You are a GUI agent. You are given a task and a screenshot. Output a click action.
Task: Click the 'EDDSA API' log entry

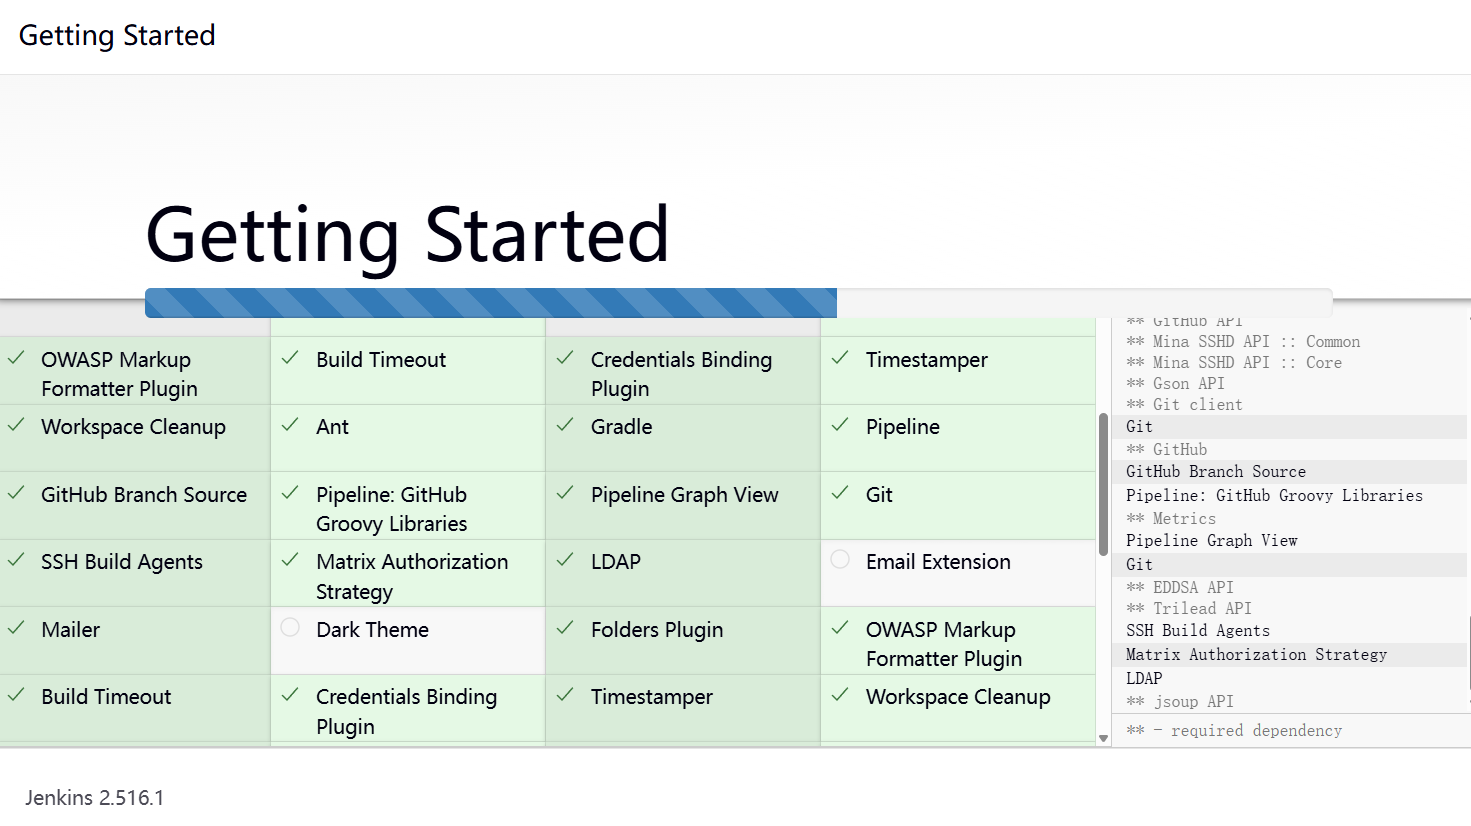click(1180, 588)
